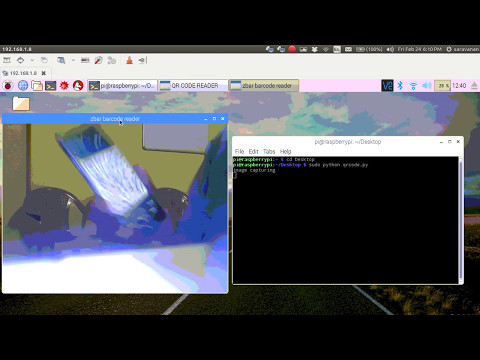The height and width of the screenshot is (360, 480).
Task: Click the CPU usage percentage monitor
Action: coord(443,86)
